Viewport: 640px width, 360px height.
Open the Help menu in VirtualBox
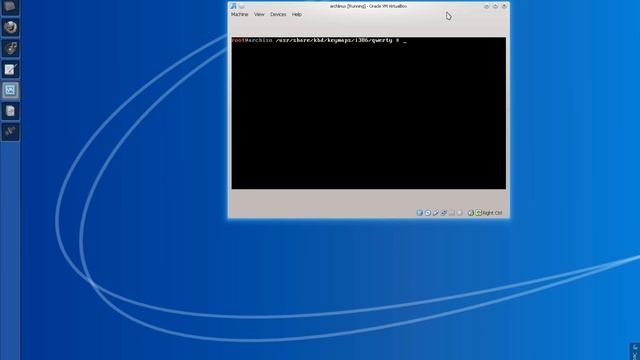297,14
